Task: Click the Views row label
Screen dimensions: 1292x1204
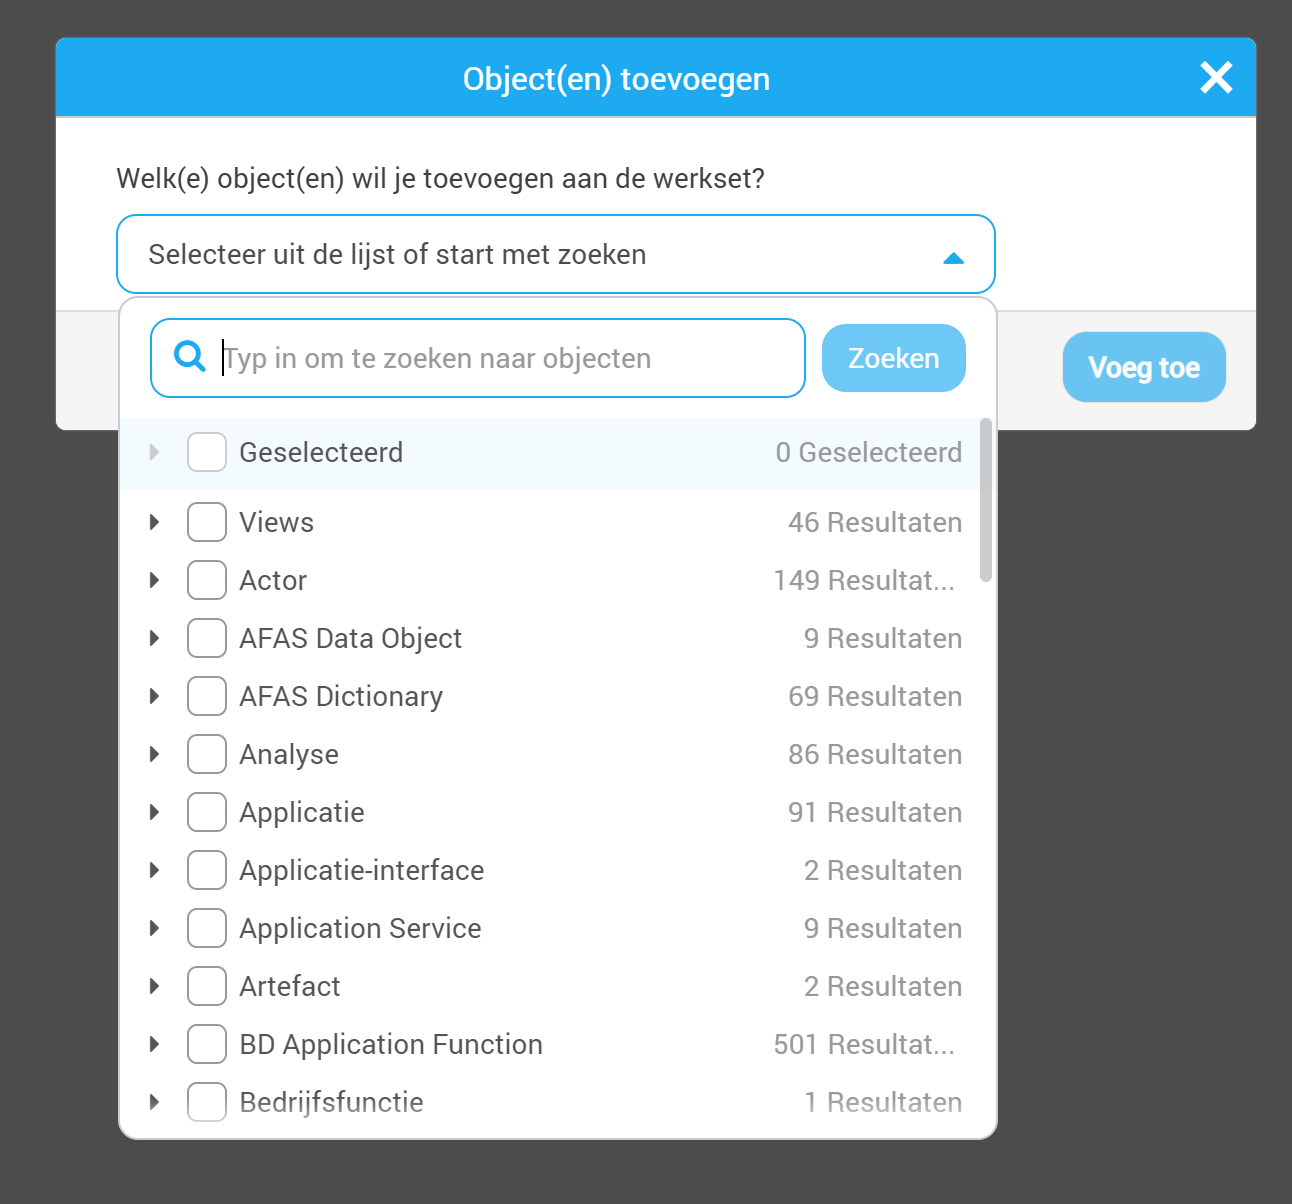Action: 276,522
